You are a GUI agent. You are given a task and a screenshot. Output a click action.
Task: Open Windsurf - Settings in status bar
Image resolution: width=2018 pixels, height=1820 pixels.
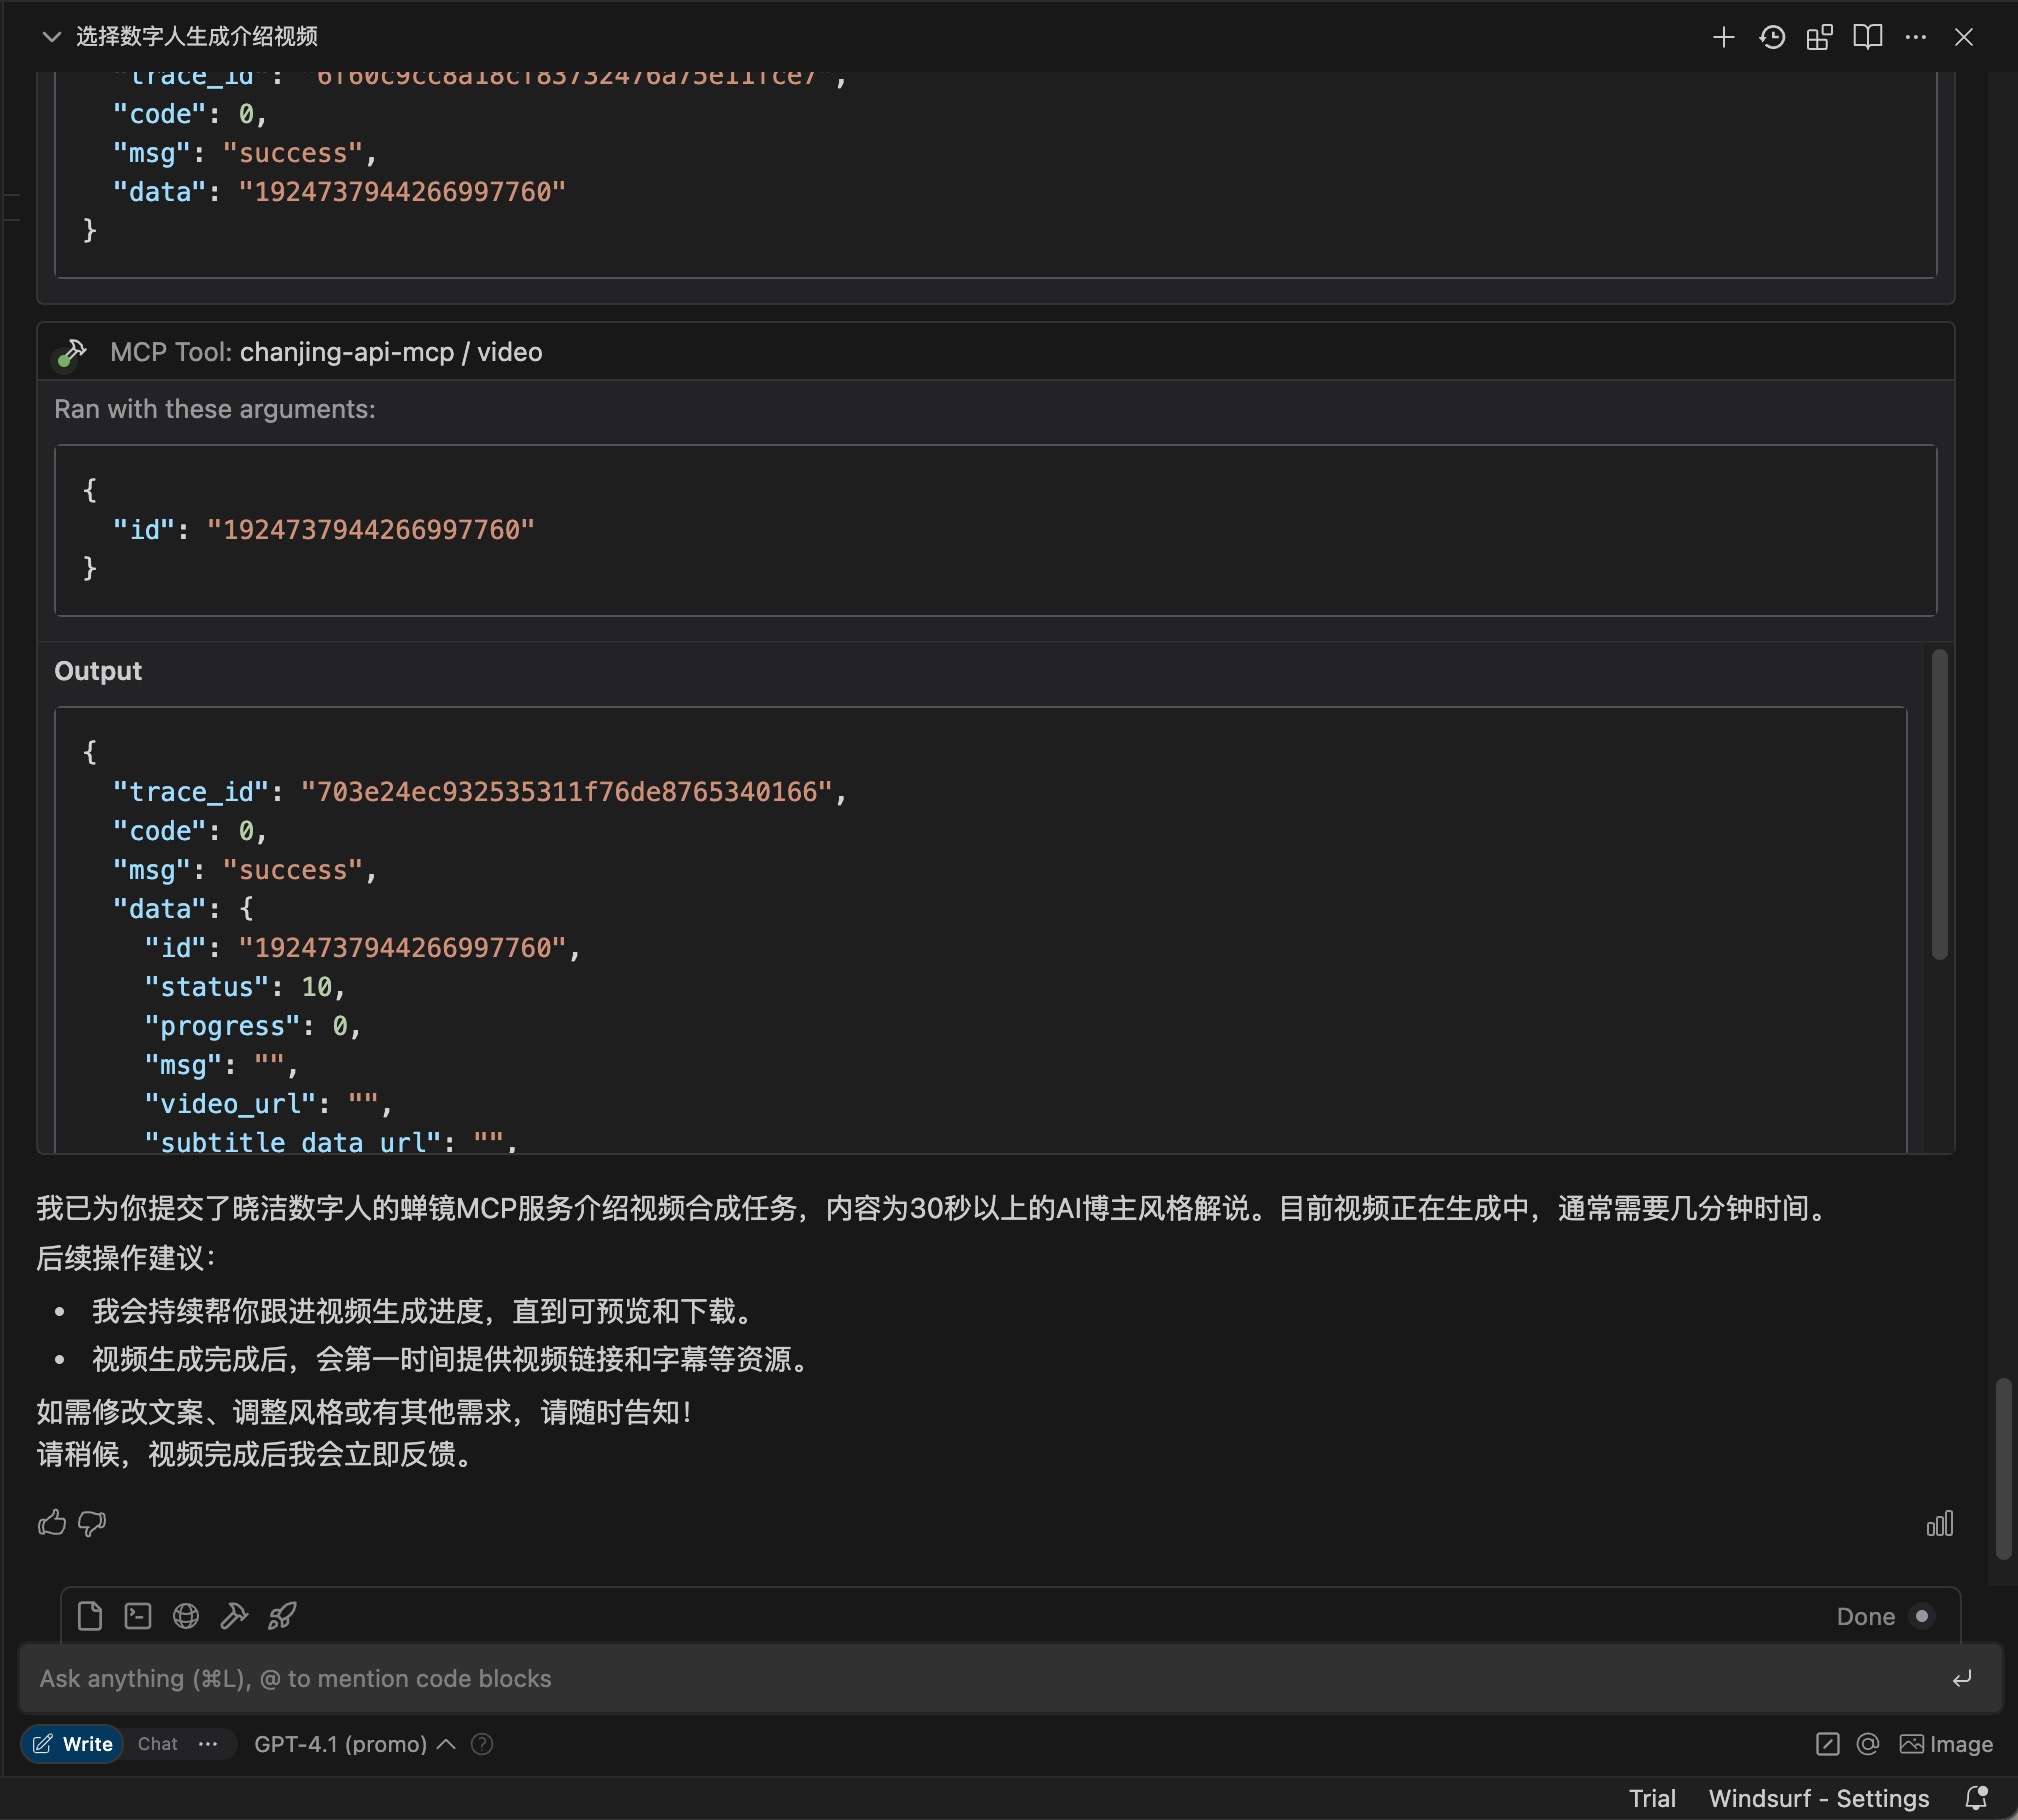pyautogui.click(x=1819, y=1798)
